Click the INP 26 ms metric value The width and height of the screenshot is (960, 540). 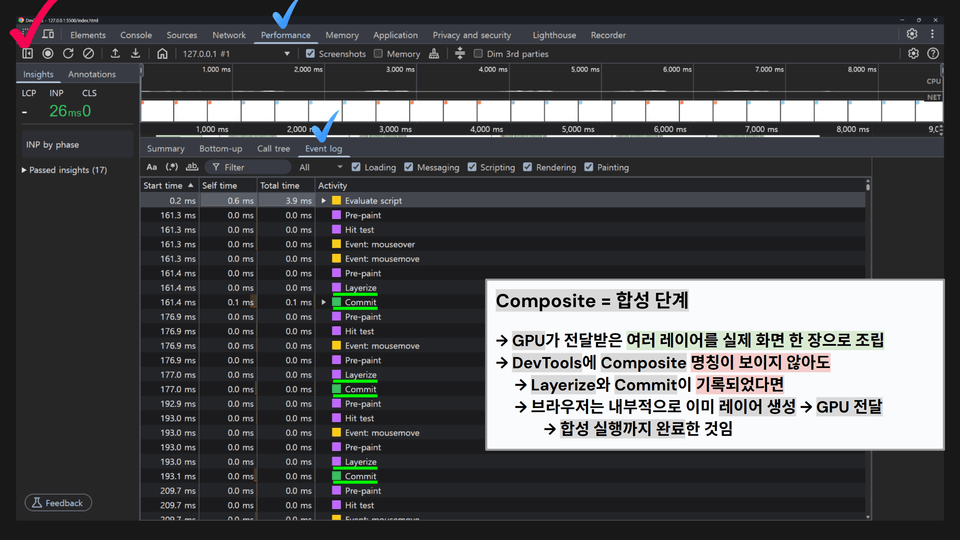pos(65,111)
